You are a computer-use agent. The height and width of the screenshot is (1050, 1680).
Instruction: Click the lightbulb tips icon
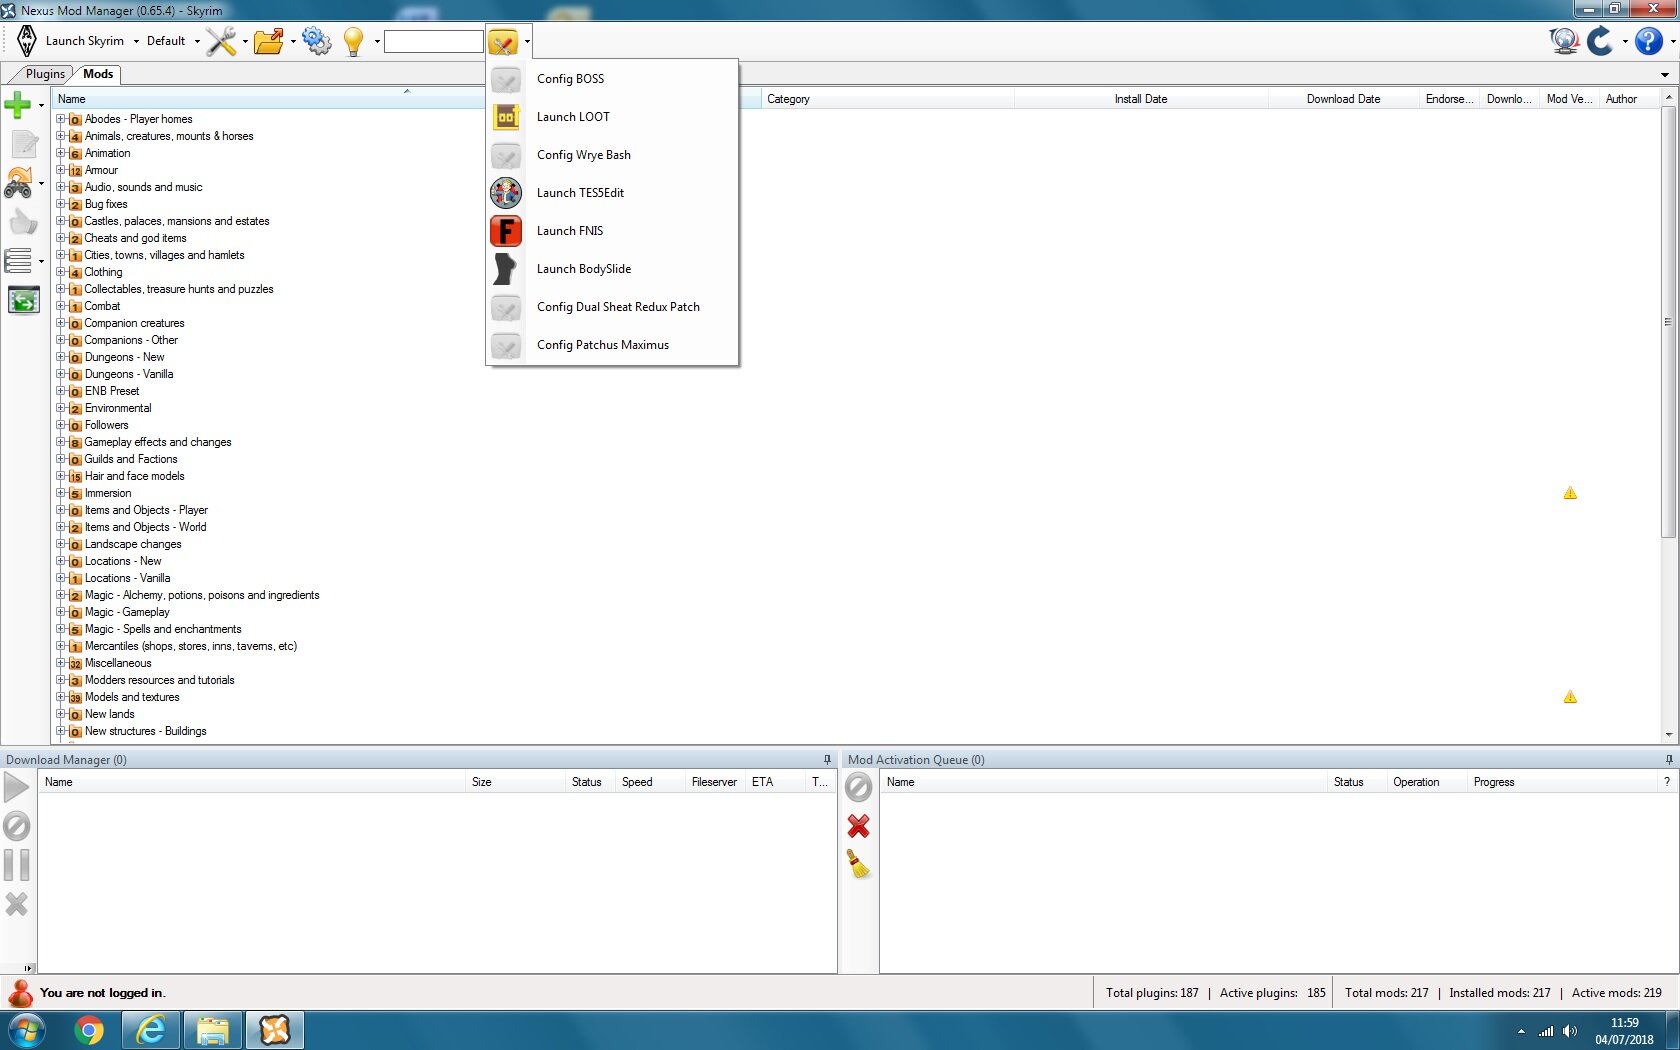click(x=353, y=41)
